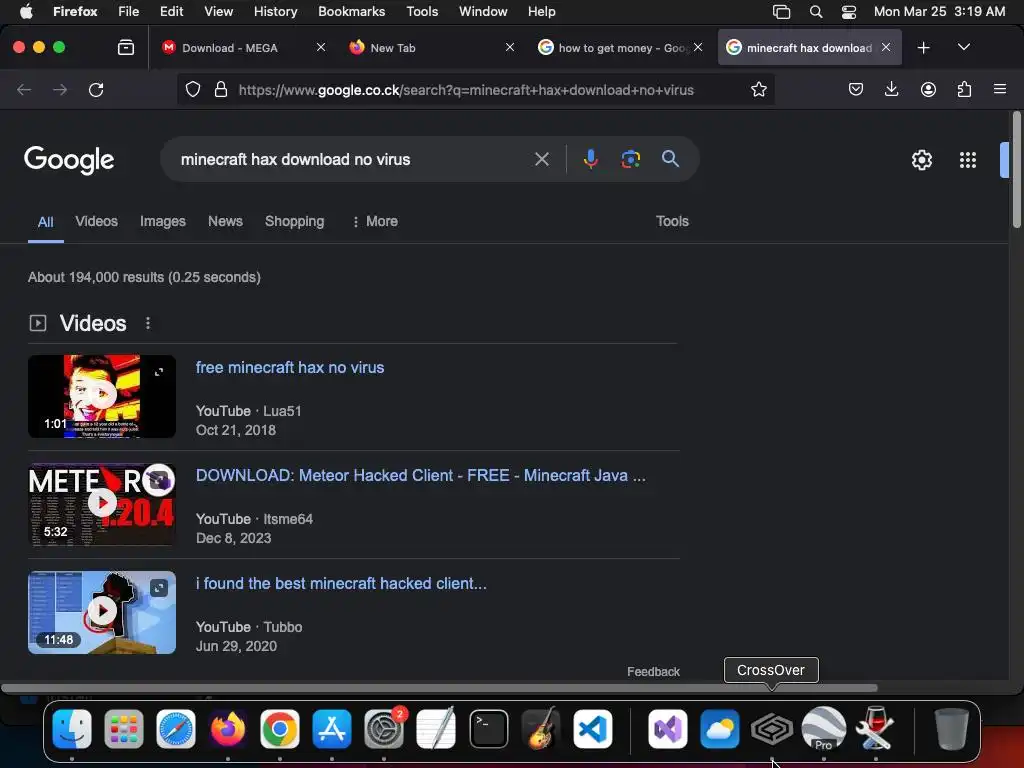Open Safari from the Dock
Screen dimensions: 1024x768
176,729
